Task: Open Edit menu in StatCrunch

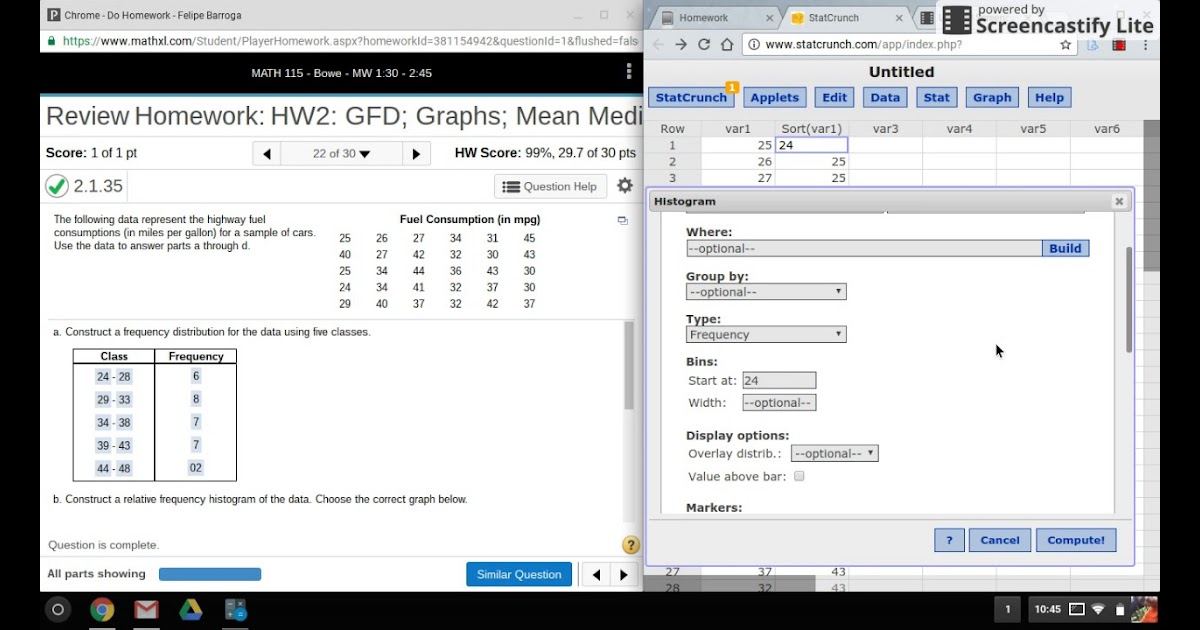Action: pyautogui.click(x=835, y=97)
